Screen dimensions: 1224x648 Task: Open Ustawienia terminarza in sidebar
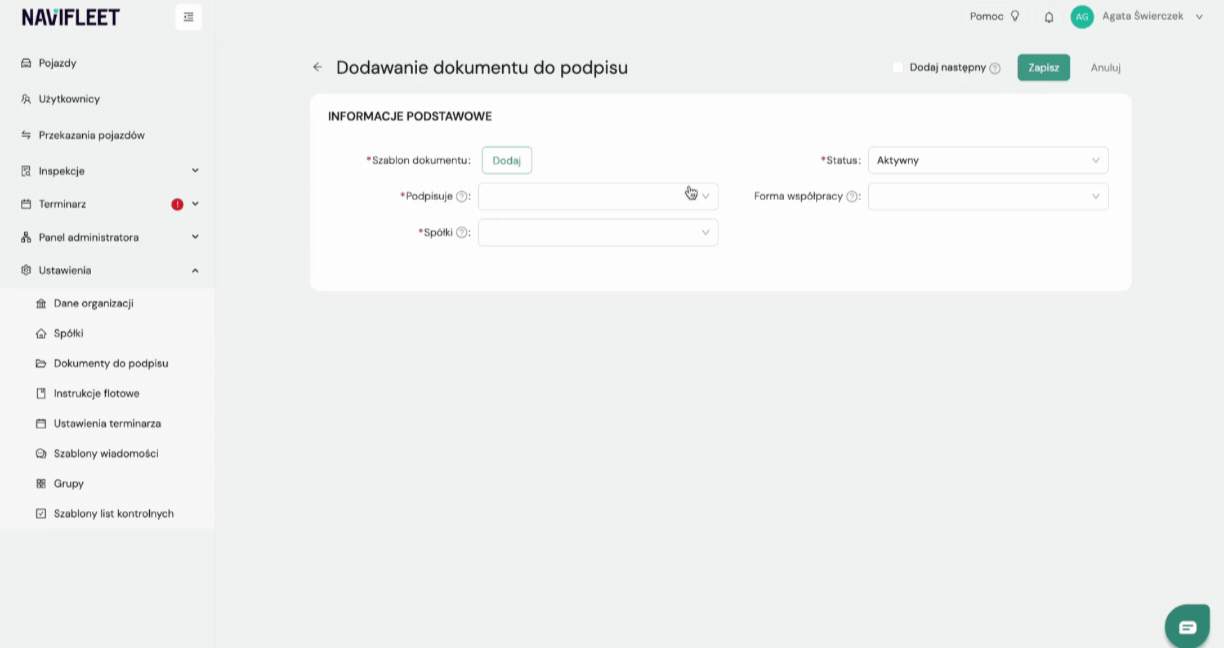pyautogui.click(x=107, y=423)
